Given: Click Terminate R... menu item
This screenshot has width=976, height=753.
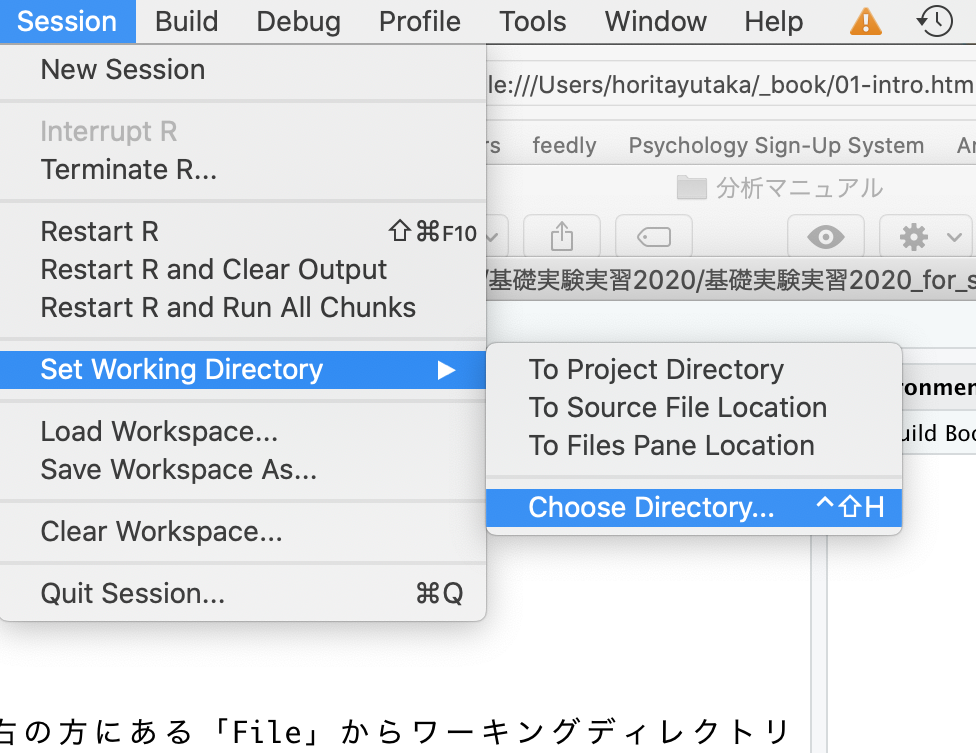Looking at the screenshot, I should tap(128, 170).
